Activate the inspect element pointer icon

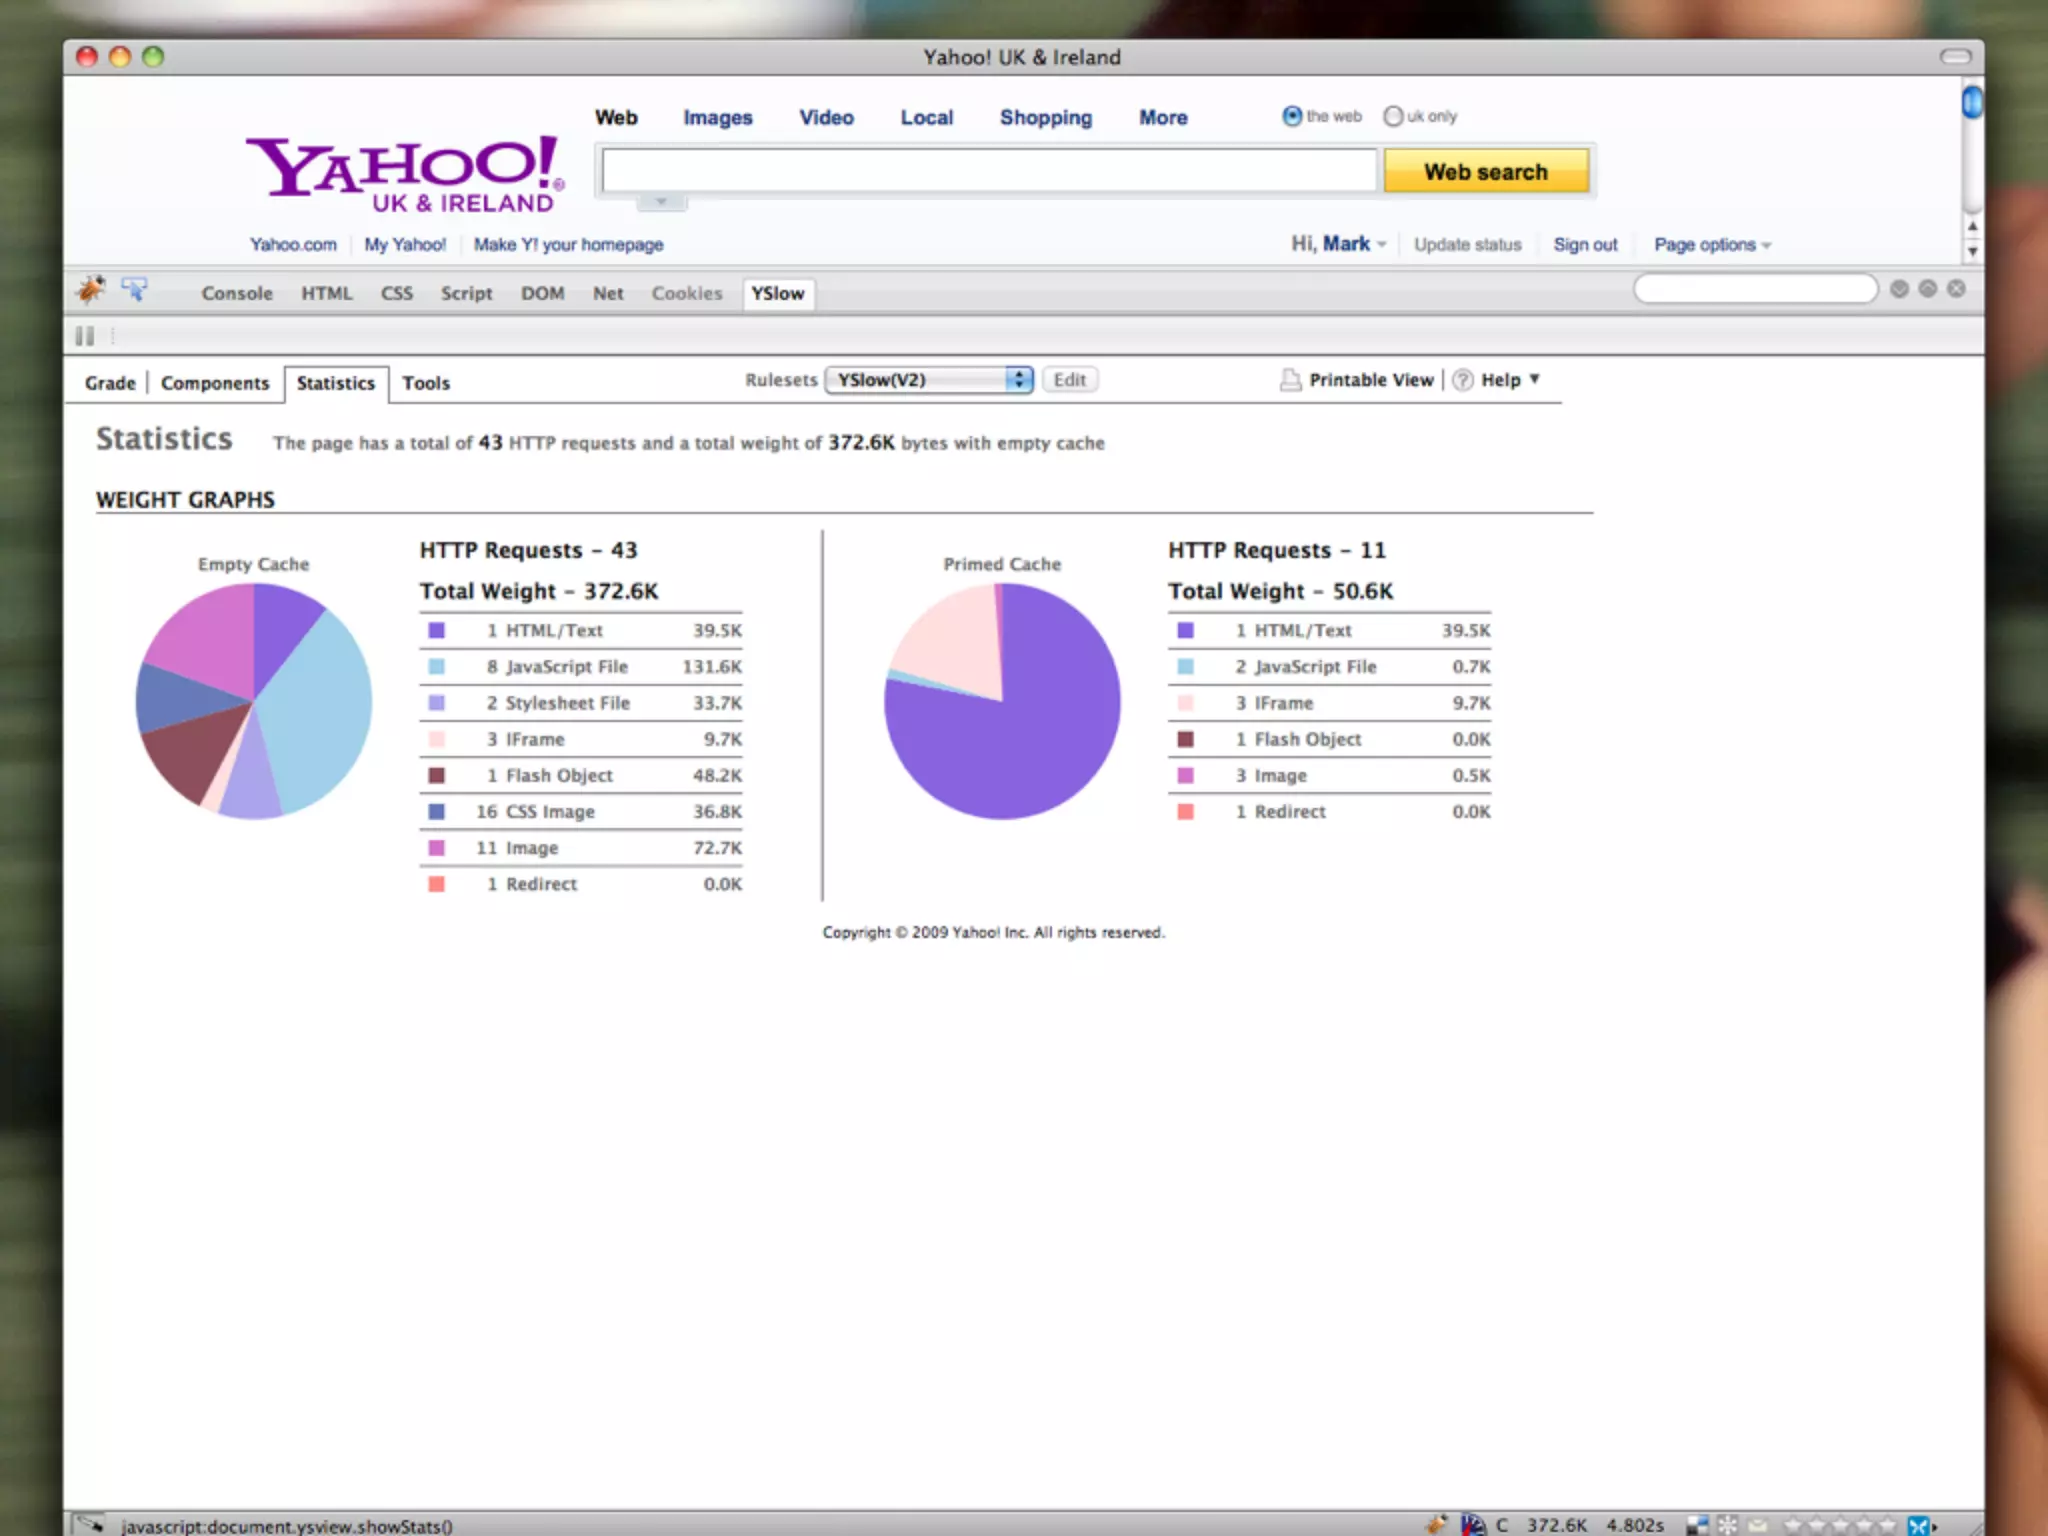coord(134,290)
